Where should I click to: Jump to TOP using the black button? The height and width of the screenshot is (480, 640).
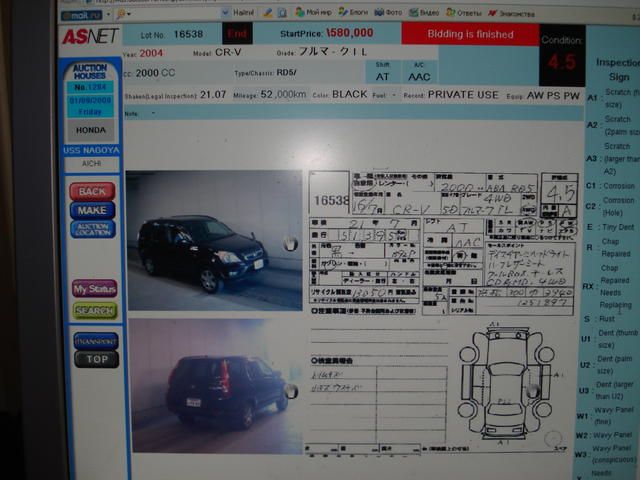click(97, 359)
